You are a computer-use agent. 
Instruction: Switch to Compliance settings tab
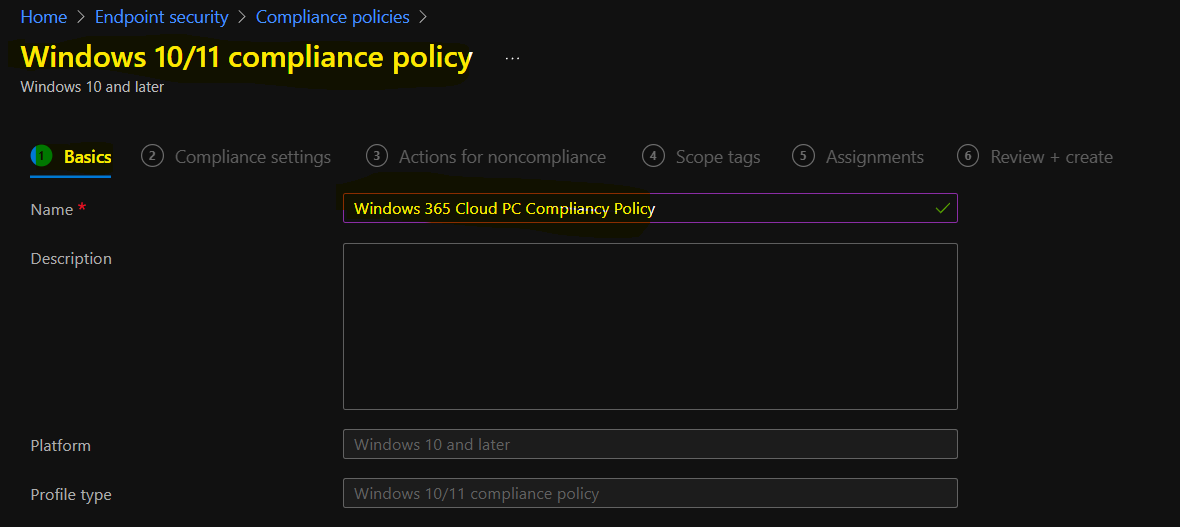point(253,157)
